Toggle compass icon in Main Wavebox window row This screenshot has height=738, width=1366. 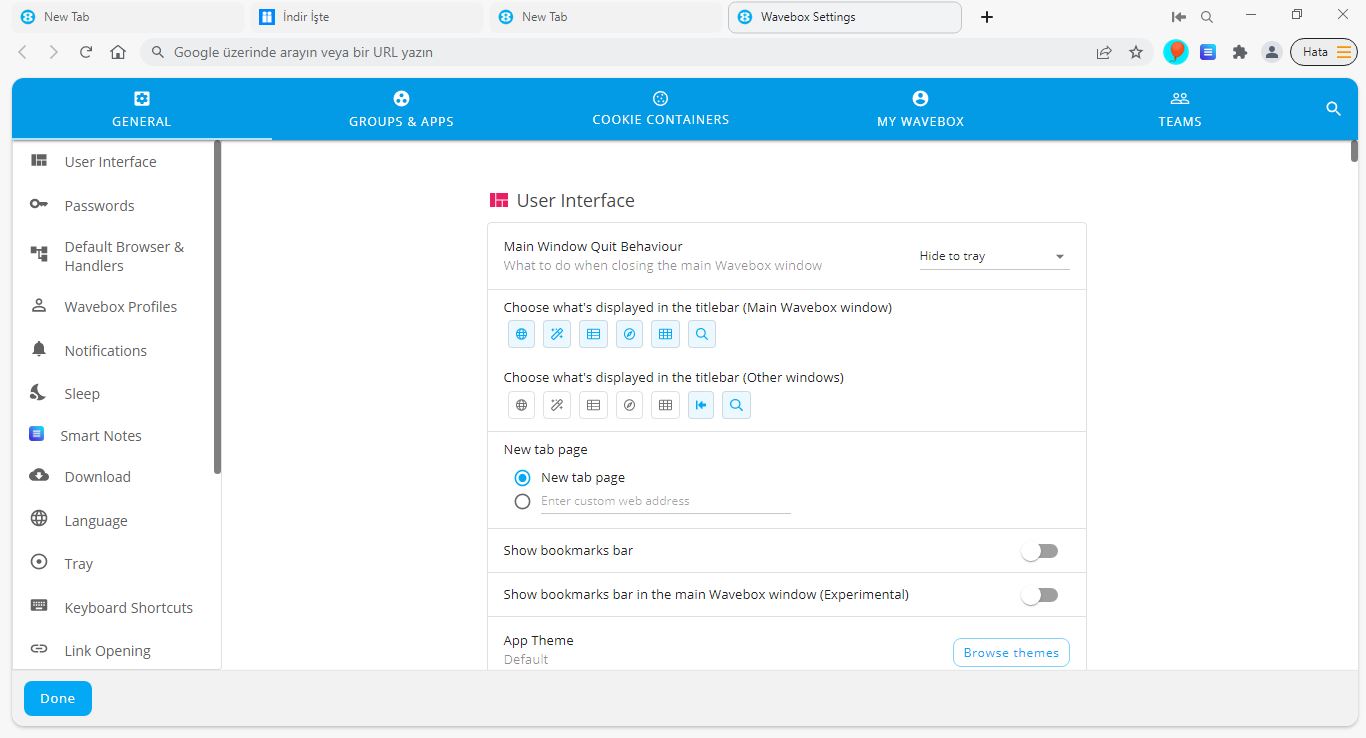pyautogui.click(x=629, y=335)
